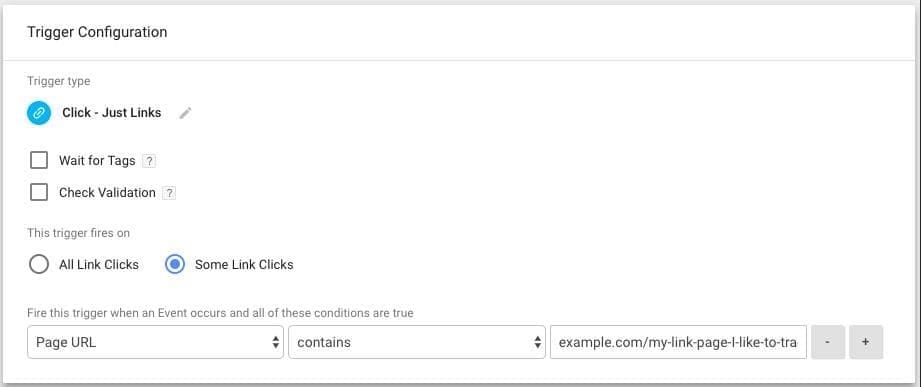Image resolution: width=921 pixels, height=387 pixels.
Task: Tick the Check Validation checkbox
Action: click(x=39, y=192)
